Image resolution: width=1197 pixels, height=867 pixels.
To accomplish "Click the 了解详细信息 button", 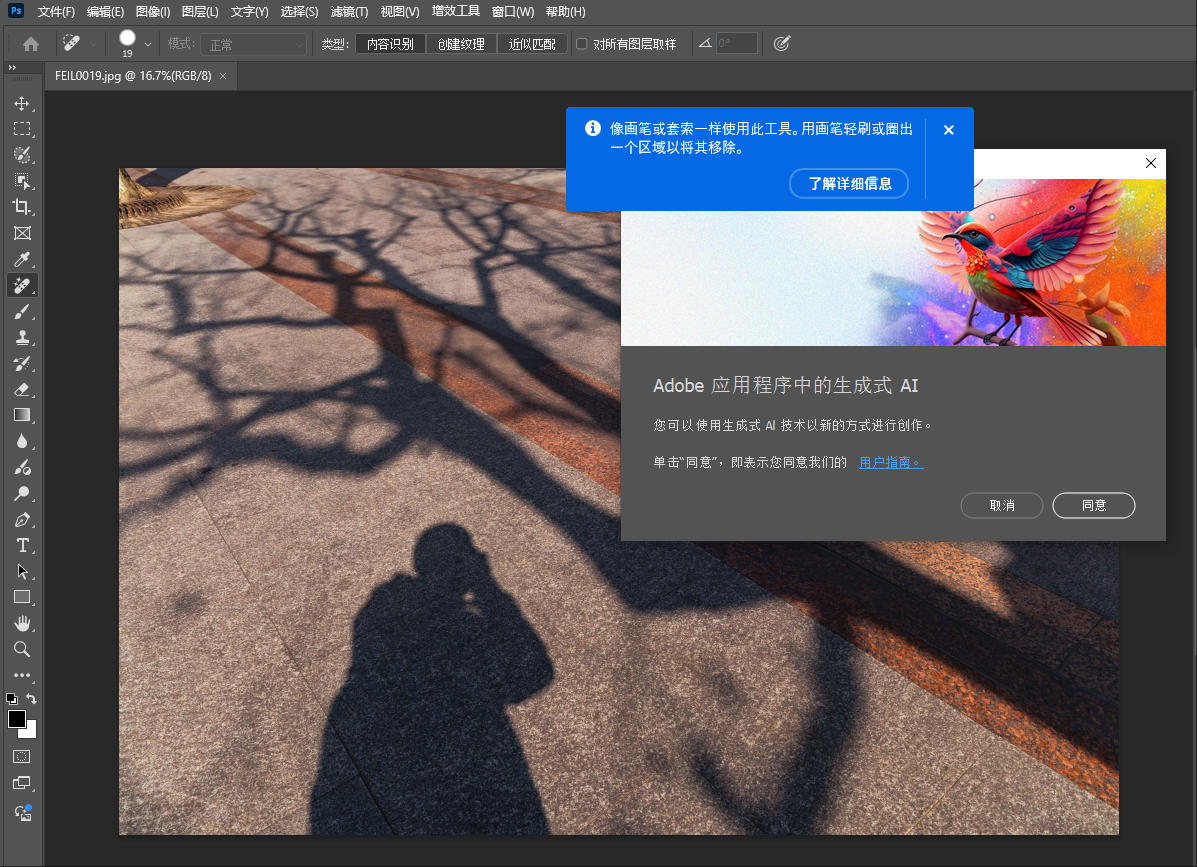I will point(849,183).
